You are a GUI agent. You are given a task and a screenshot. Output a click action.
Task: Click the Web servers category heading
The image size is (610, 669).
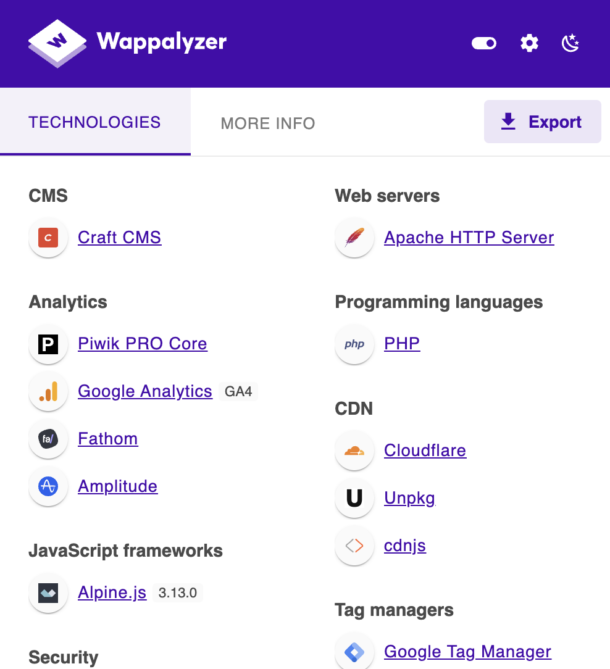[387, 196]
